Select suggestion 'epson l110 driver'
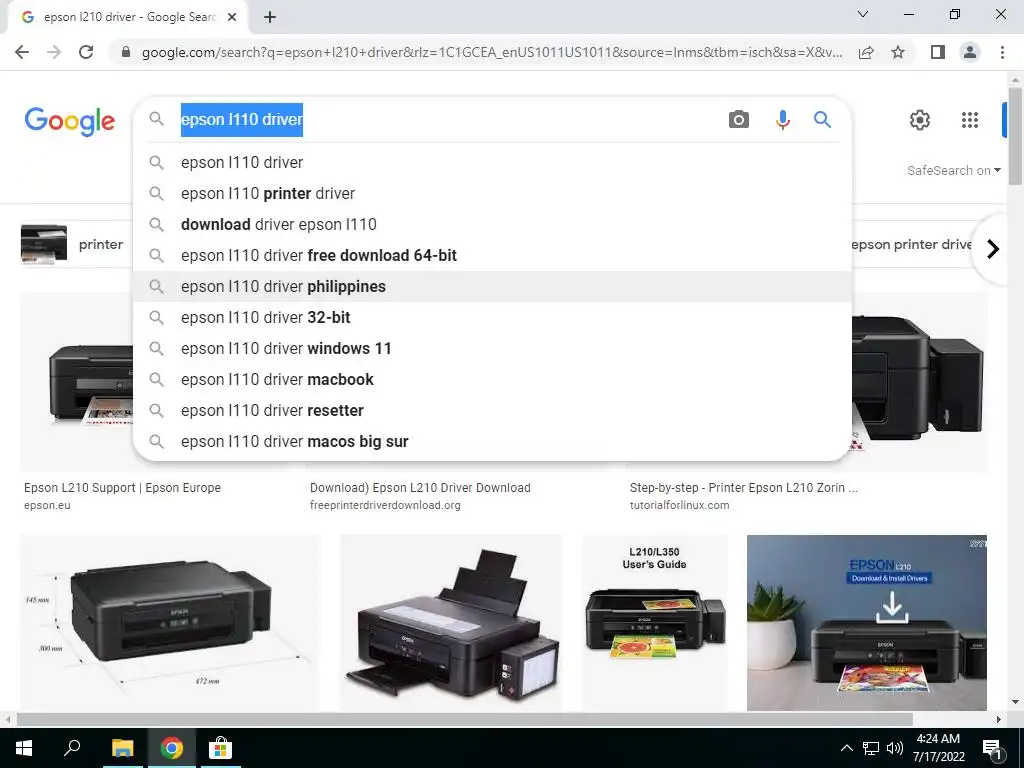This screenshot has width=1024, height=768. pos(492,163)
